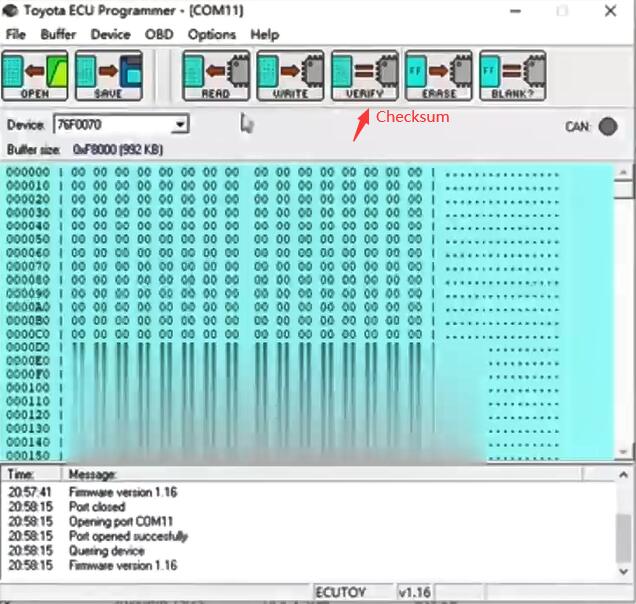Minimize the Toyota ECU Programmer window

[516, 11]
